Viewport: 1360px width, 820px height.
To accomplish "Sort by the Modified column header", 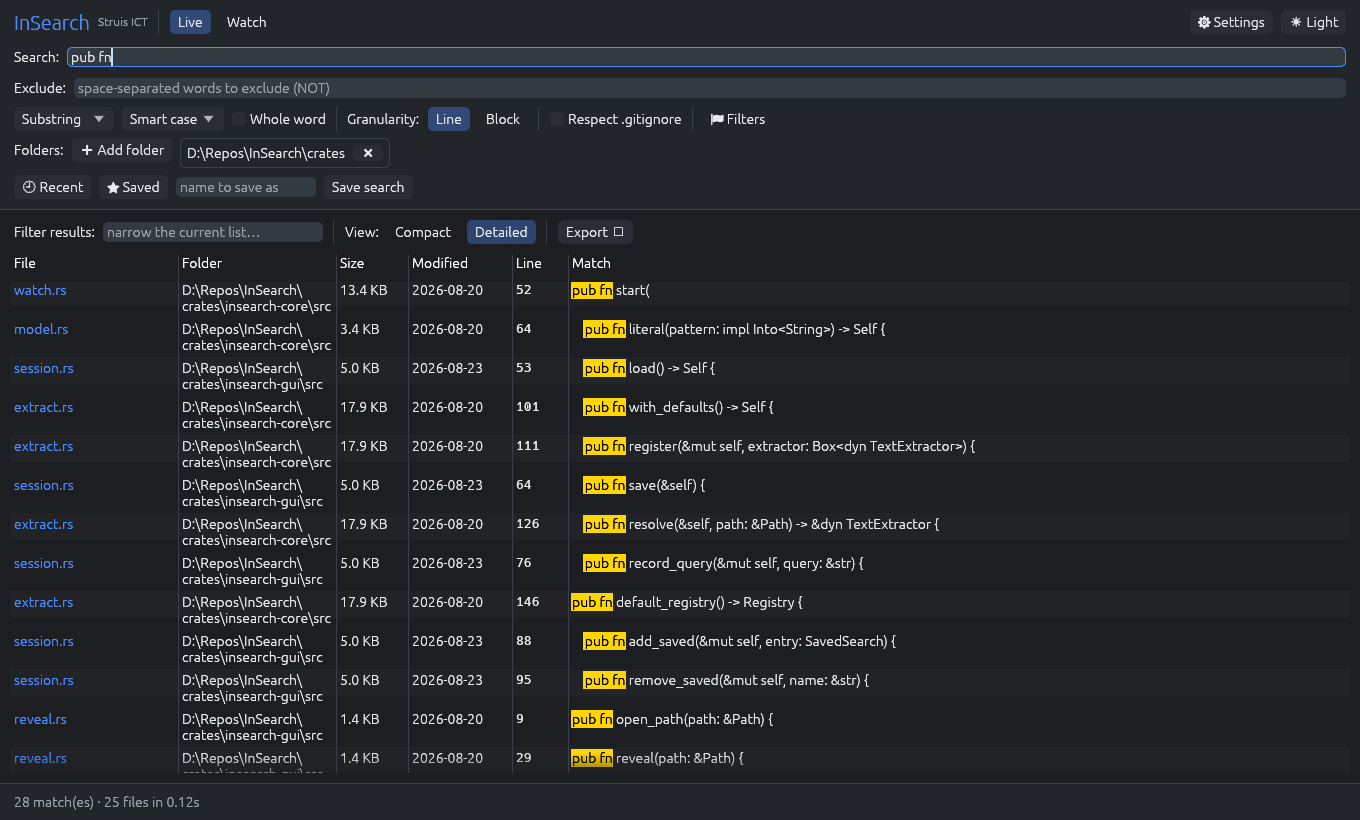I will click(440, 263).
